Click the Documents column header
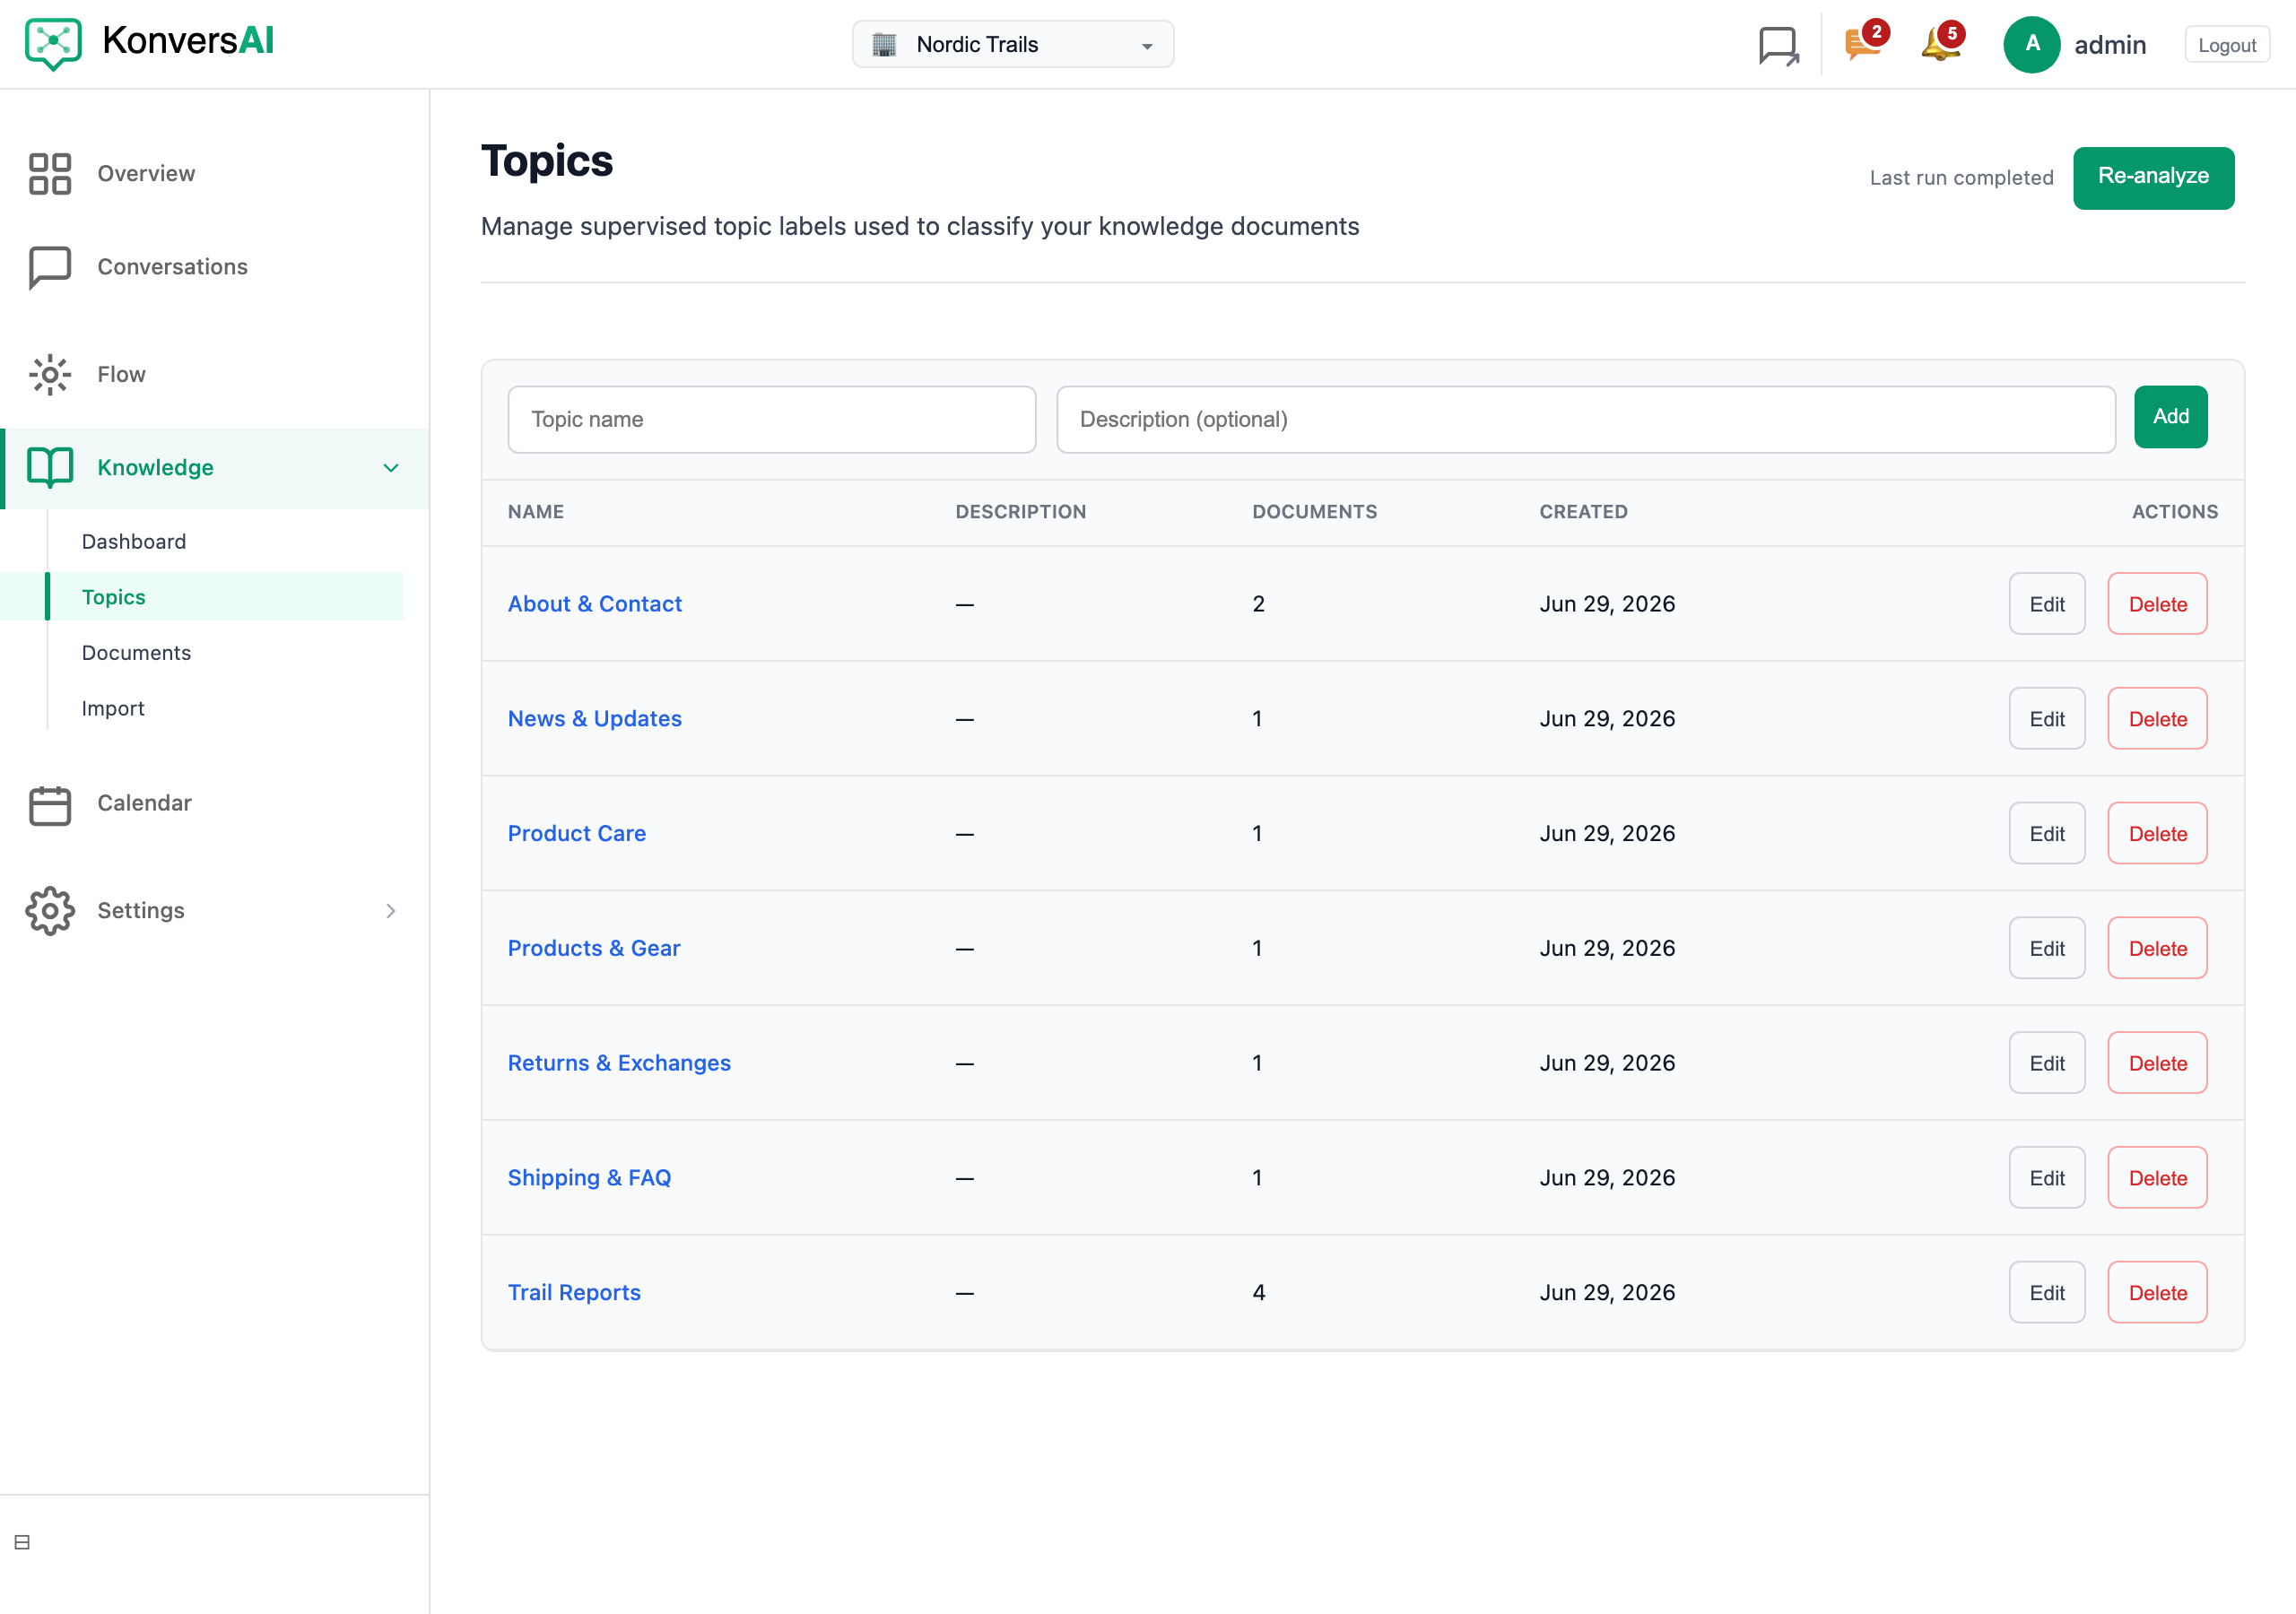The width and height of the screenshot is (2296, 1614). [1314, 512]
